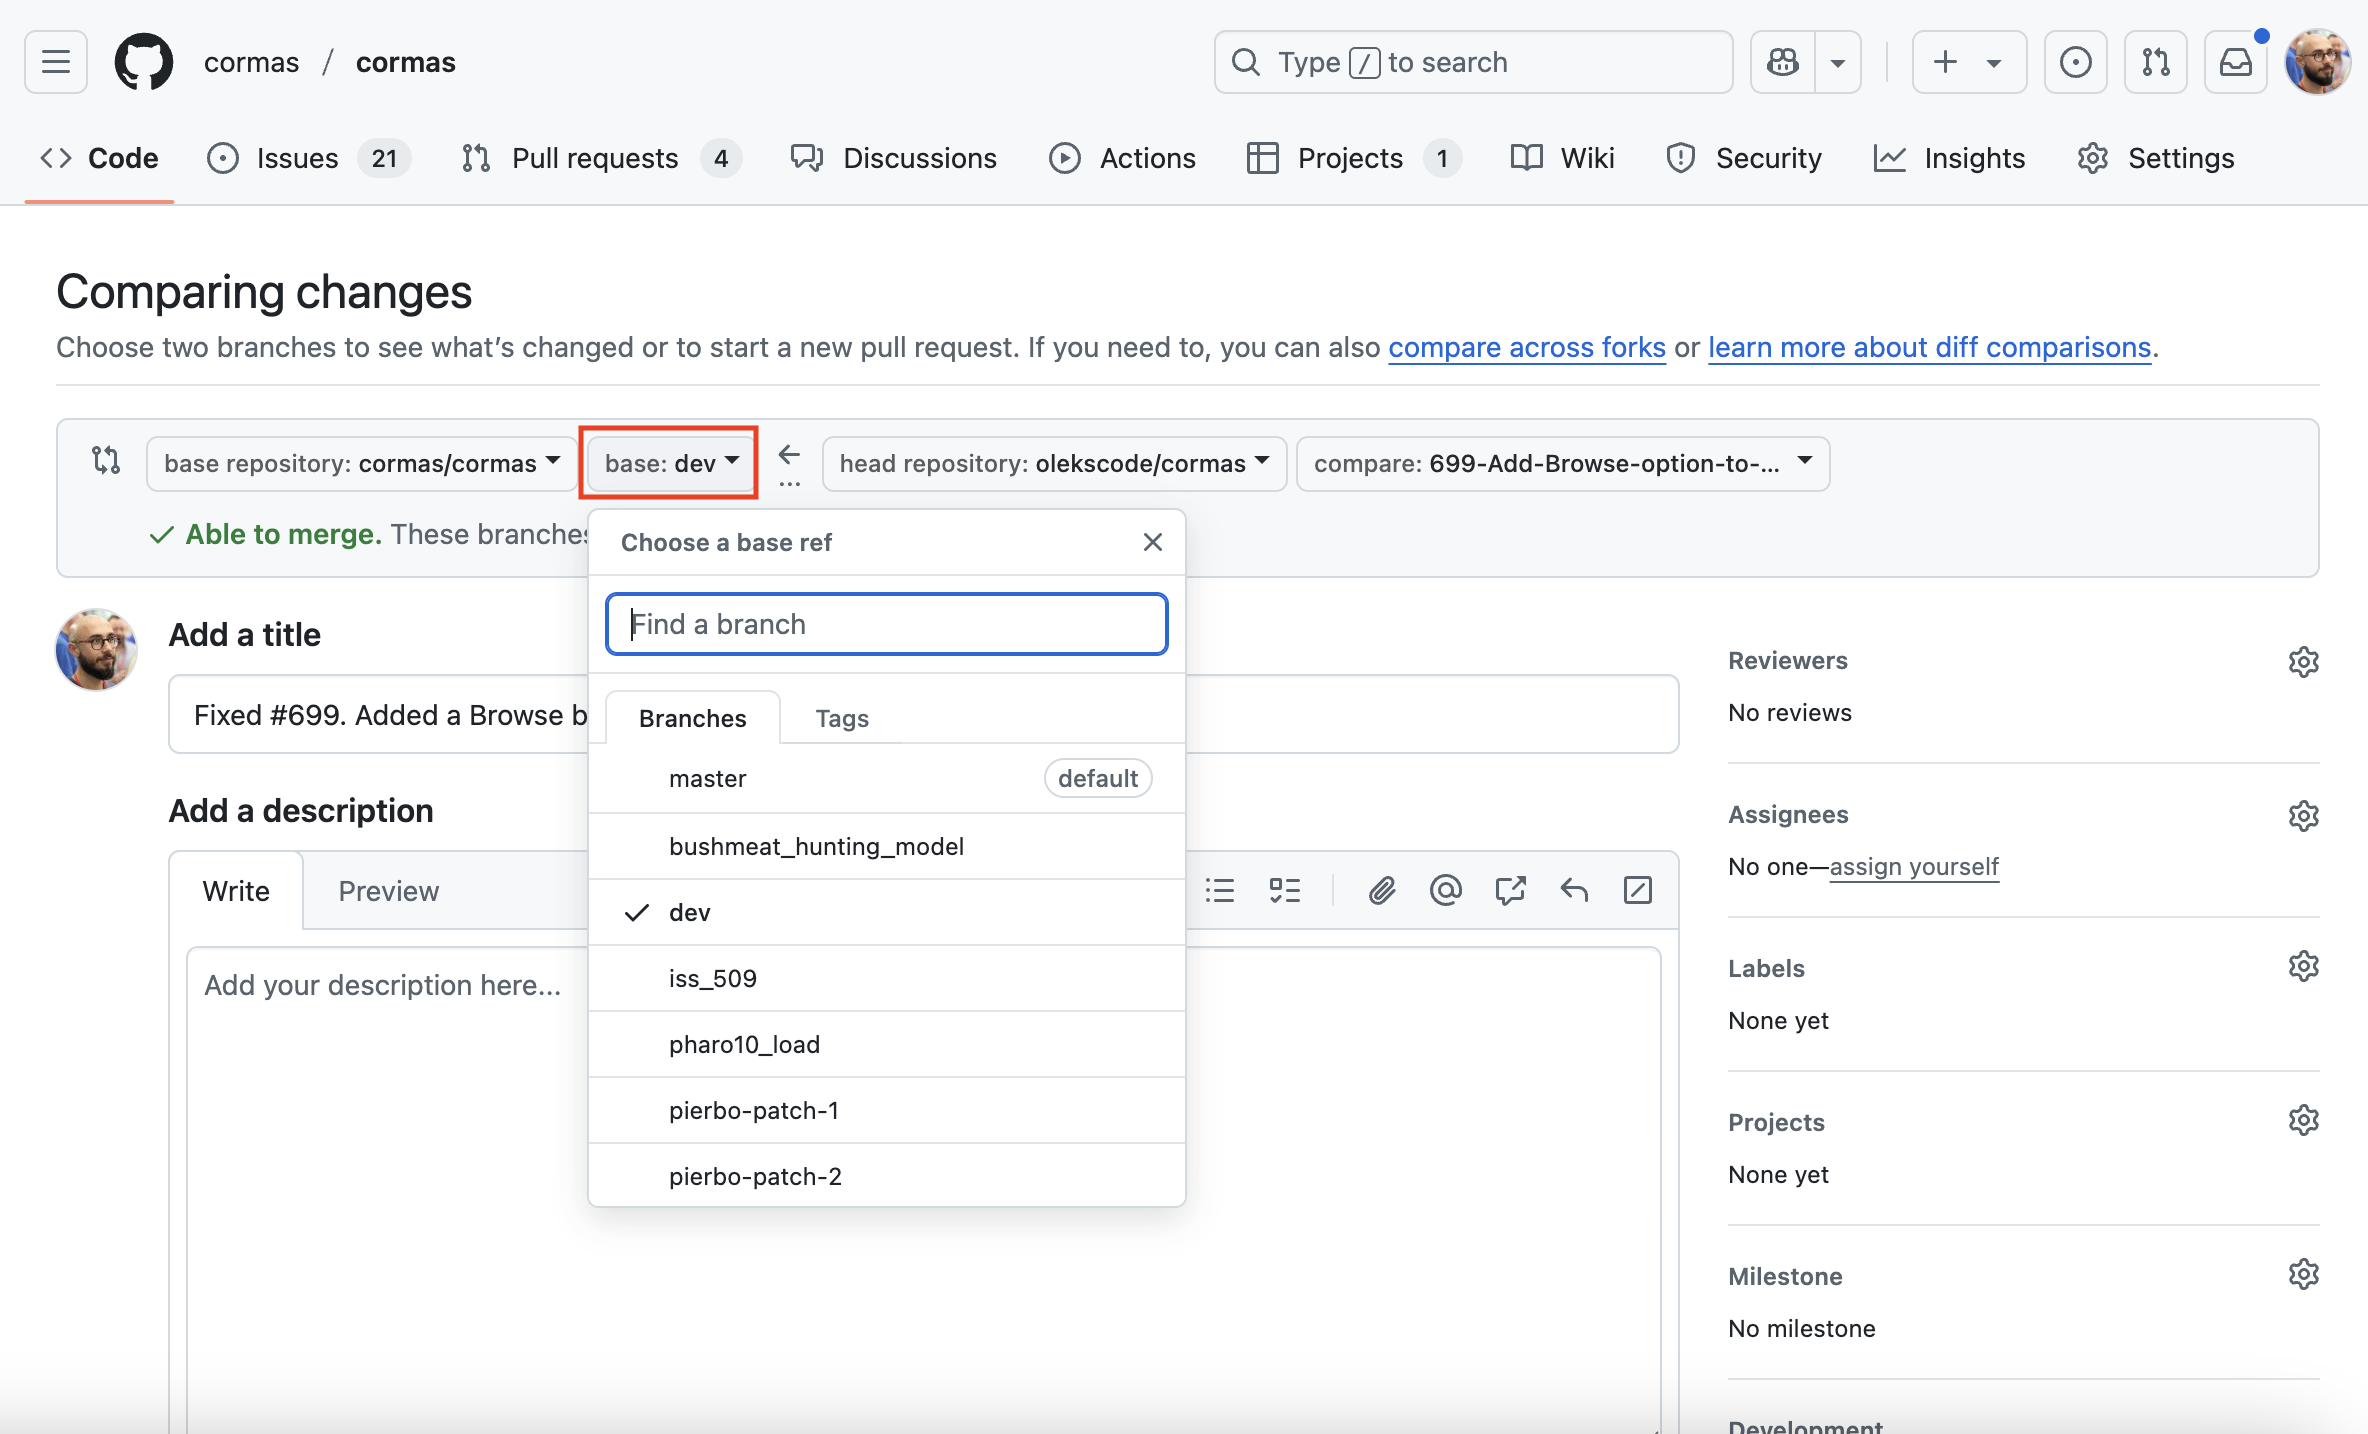Open the notifications inbox icon
2368x1434 pixels.
click(x=2235, y=62)
